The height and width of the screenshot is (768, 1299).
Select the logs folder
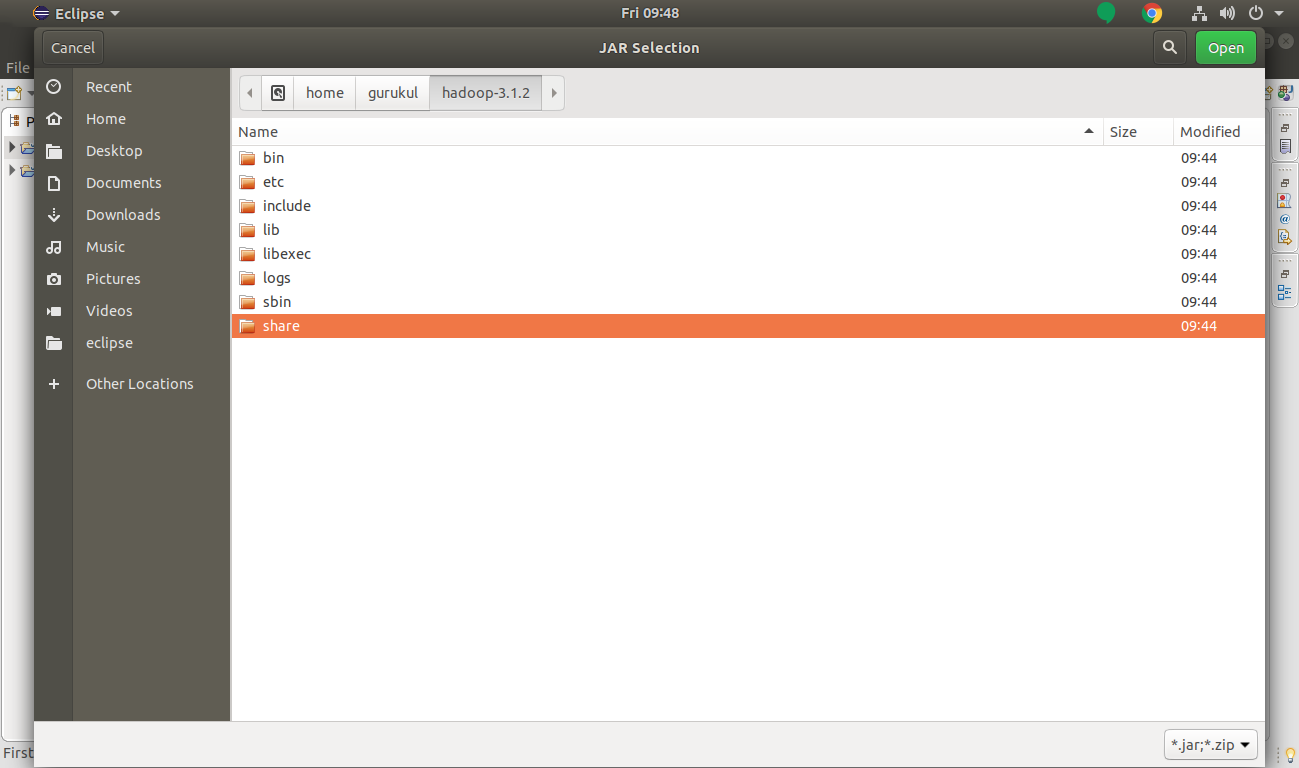[748, 278]
